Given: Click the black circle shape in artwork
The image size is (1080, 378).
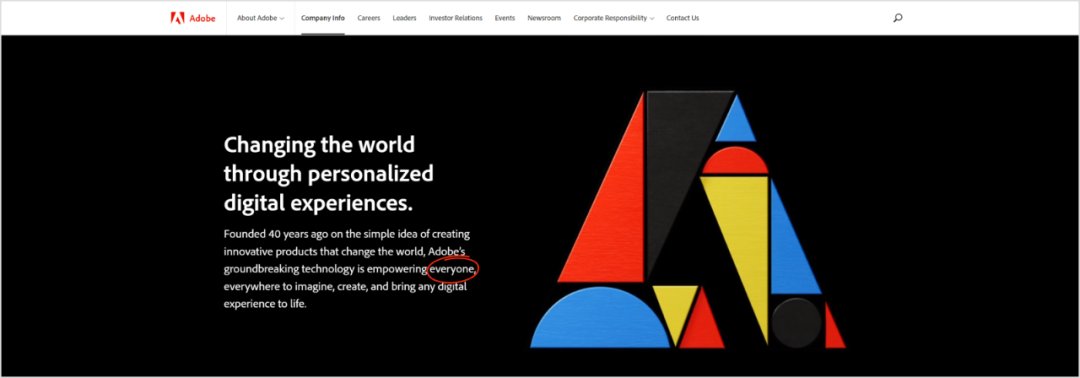Looking at the screenshot, I should [x=796, y=322].
